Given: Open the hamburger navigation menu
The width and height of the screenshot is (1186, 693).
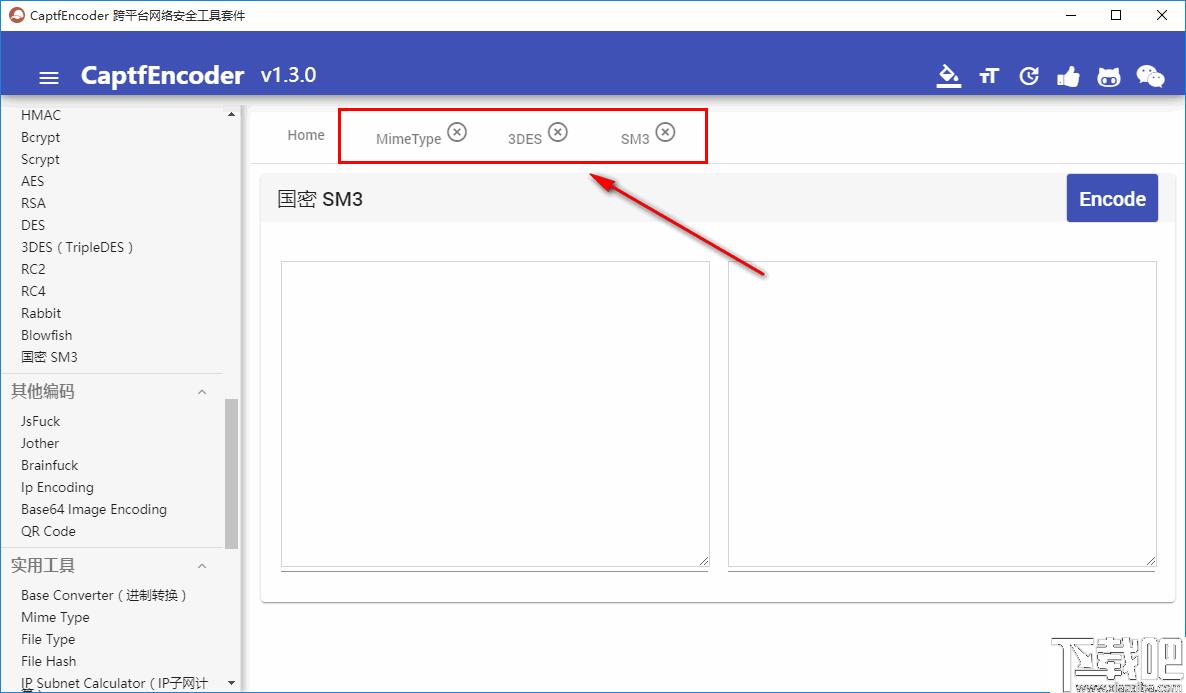Looking at the screenshot, I should (49, 77).
